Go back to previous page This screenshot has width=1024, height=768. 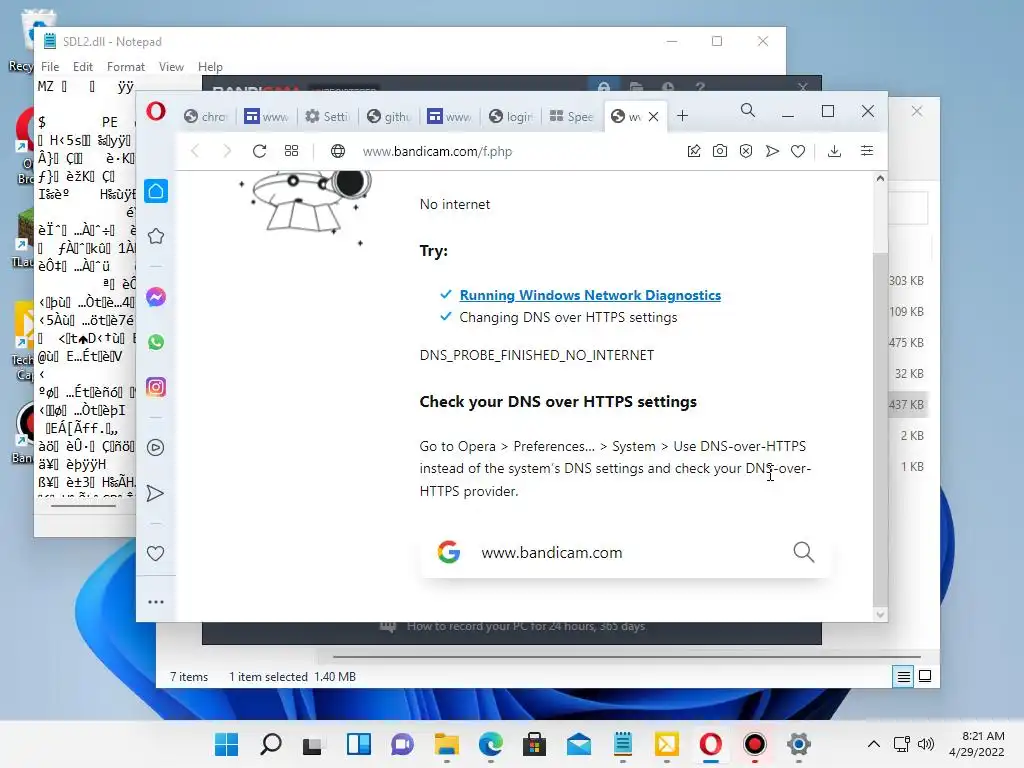(x=195, y=151)
